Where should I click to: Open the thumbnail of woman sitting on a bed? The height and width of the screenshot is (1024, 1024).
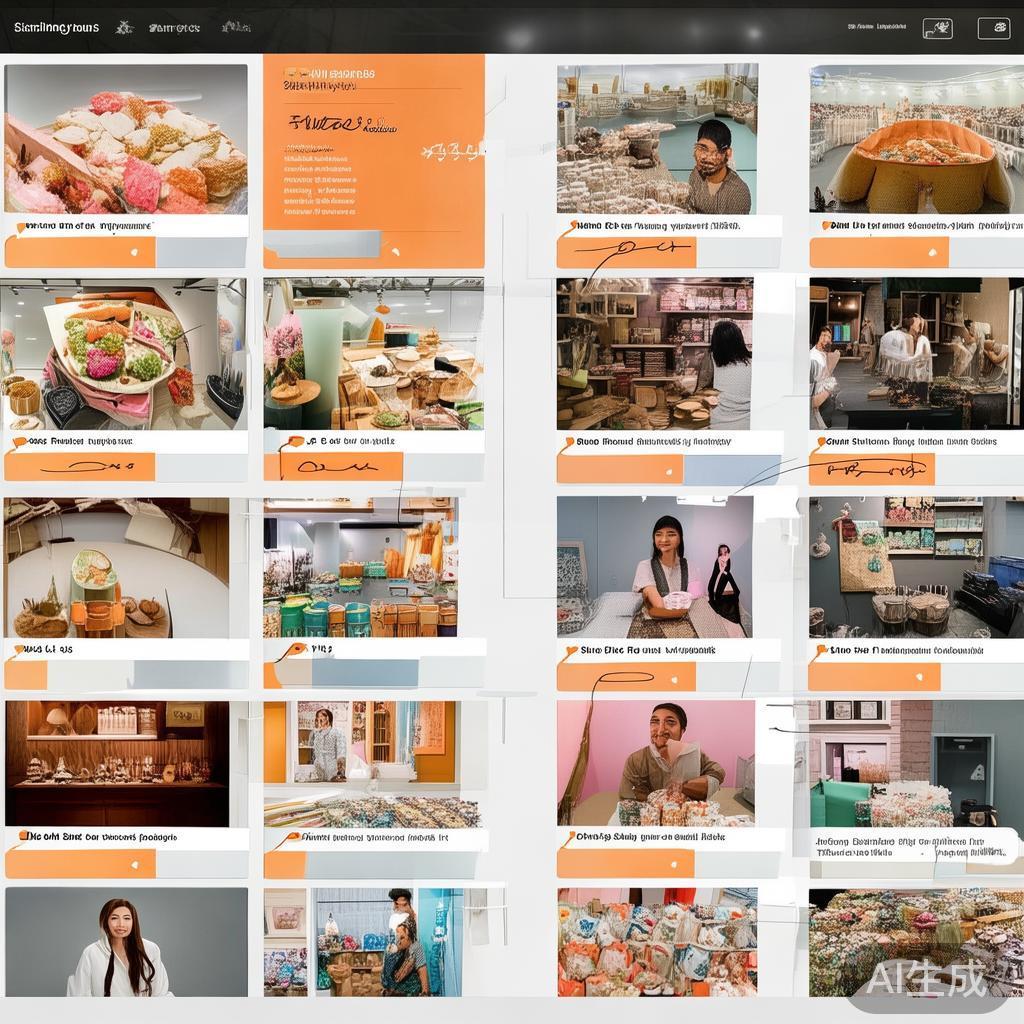tap(655, 567)
